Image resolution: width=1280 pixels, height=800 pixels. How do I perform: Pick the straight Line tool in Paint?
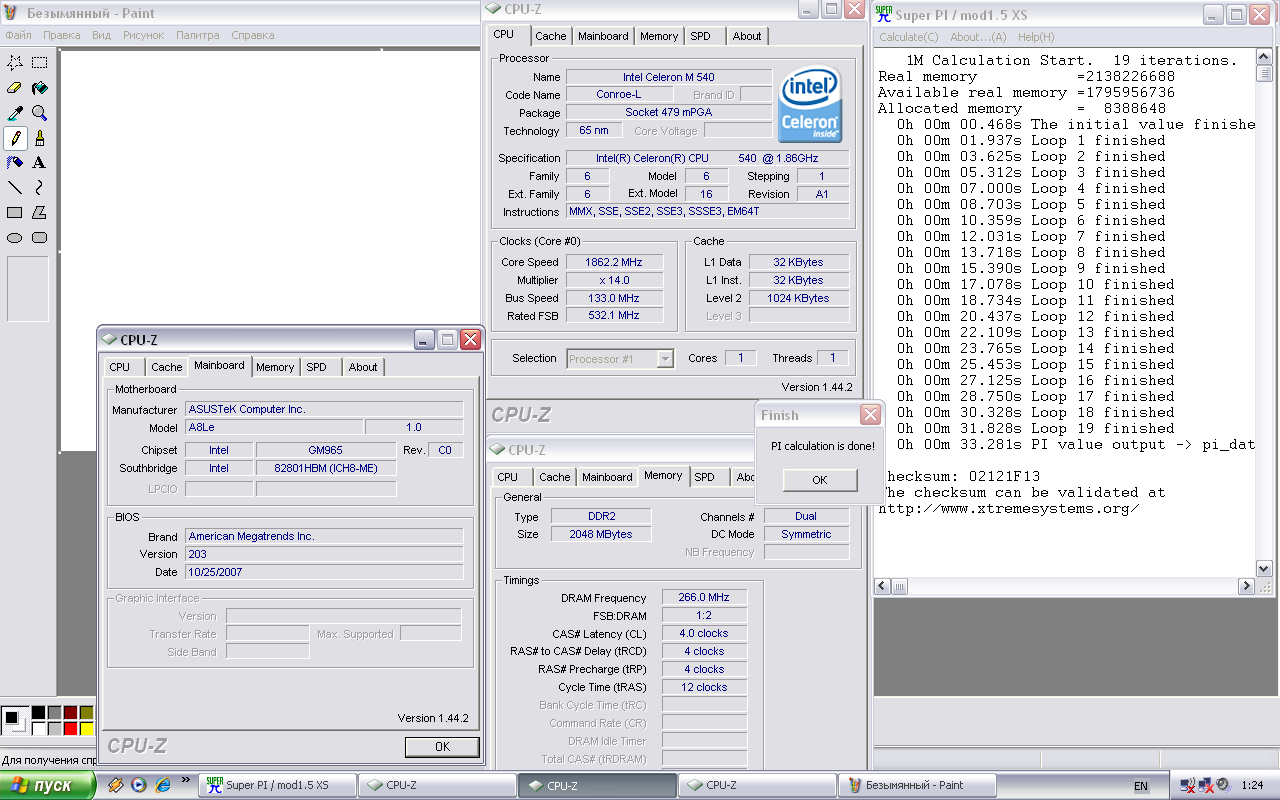point(15,187)
